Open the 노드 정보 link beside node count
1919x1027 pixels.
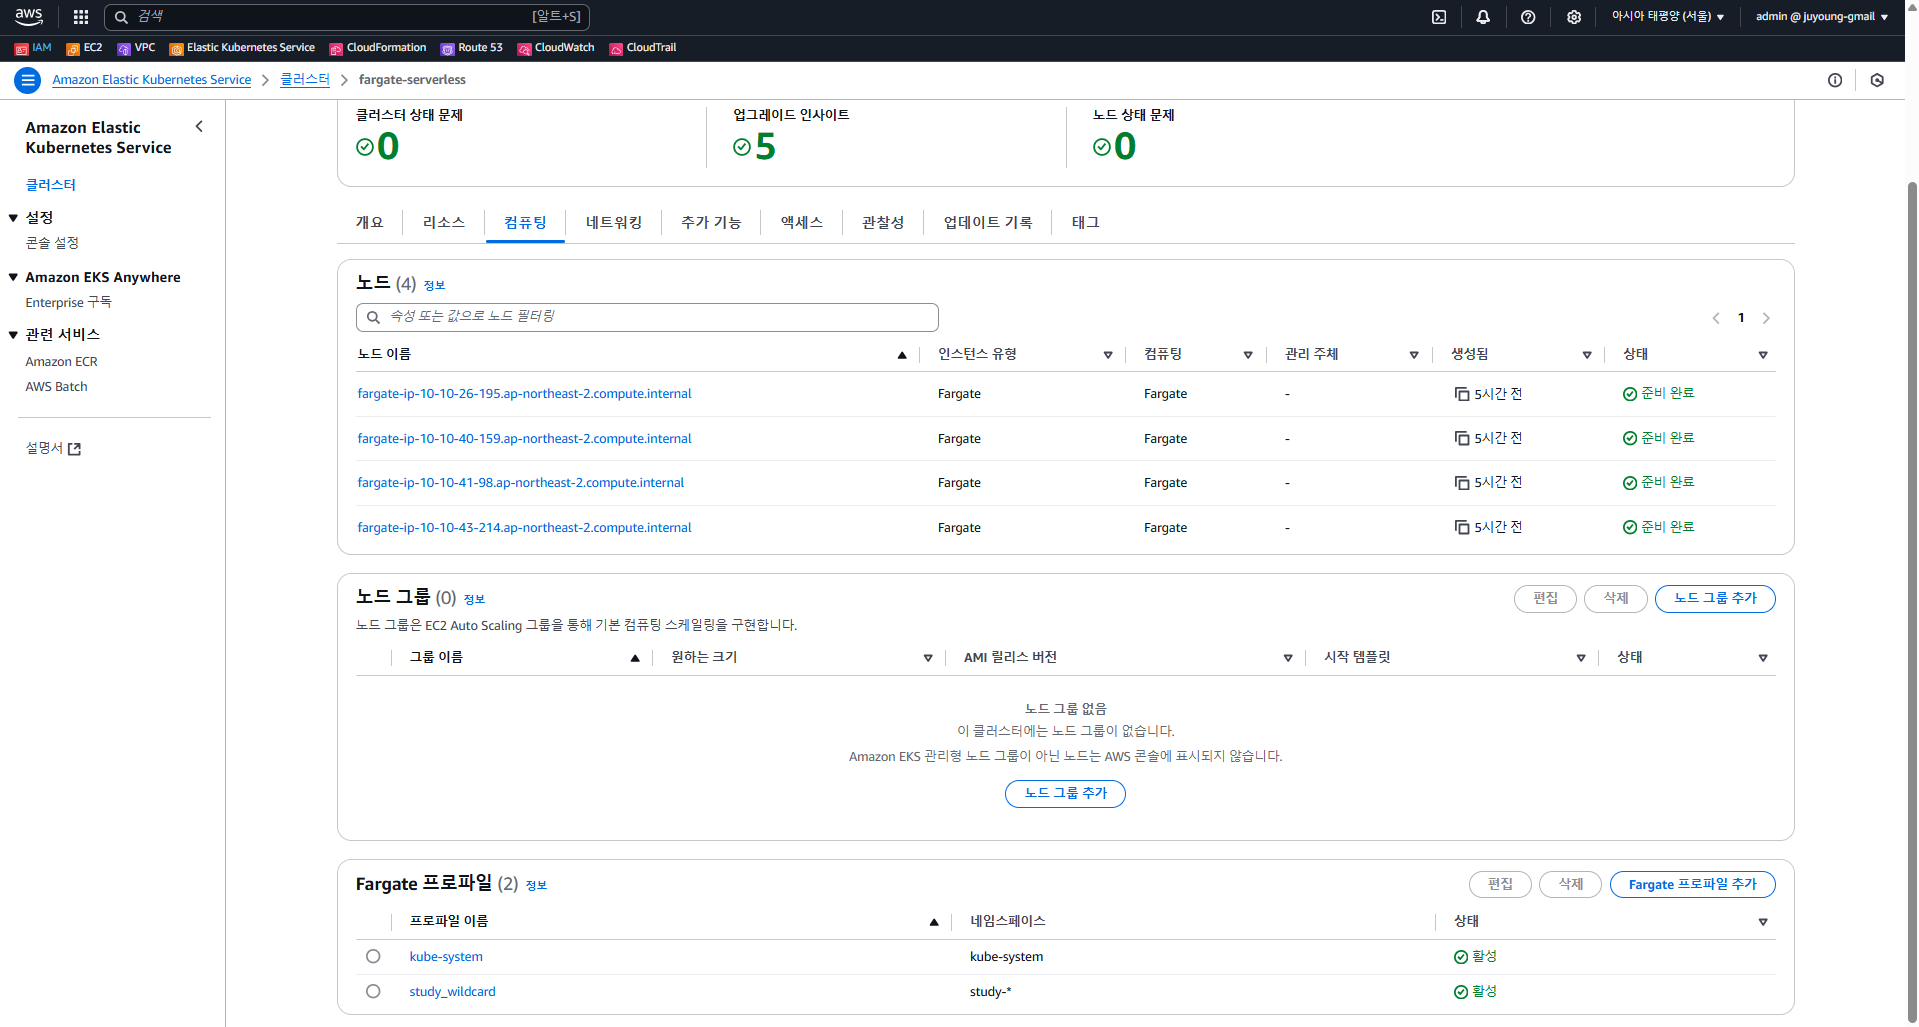434,286
